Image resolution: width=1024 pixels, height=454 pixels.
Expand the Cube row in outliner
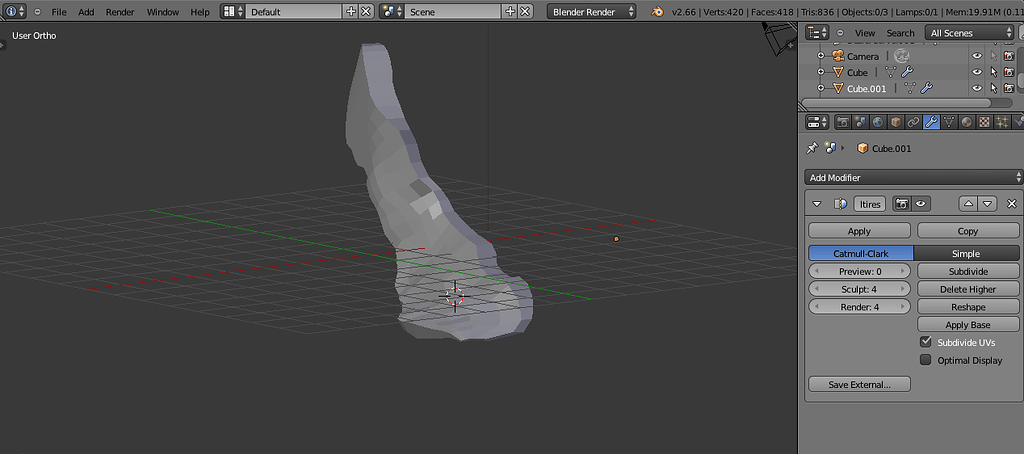(x=821, y=72)
